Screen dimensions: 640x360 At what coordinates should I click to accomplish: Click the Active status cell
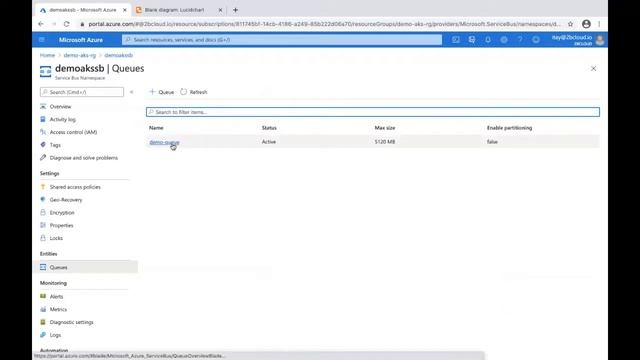pyautogui.click(x=269, y=142)
